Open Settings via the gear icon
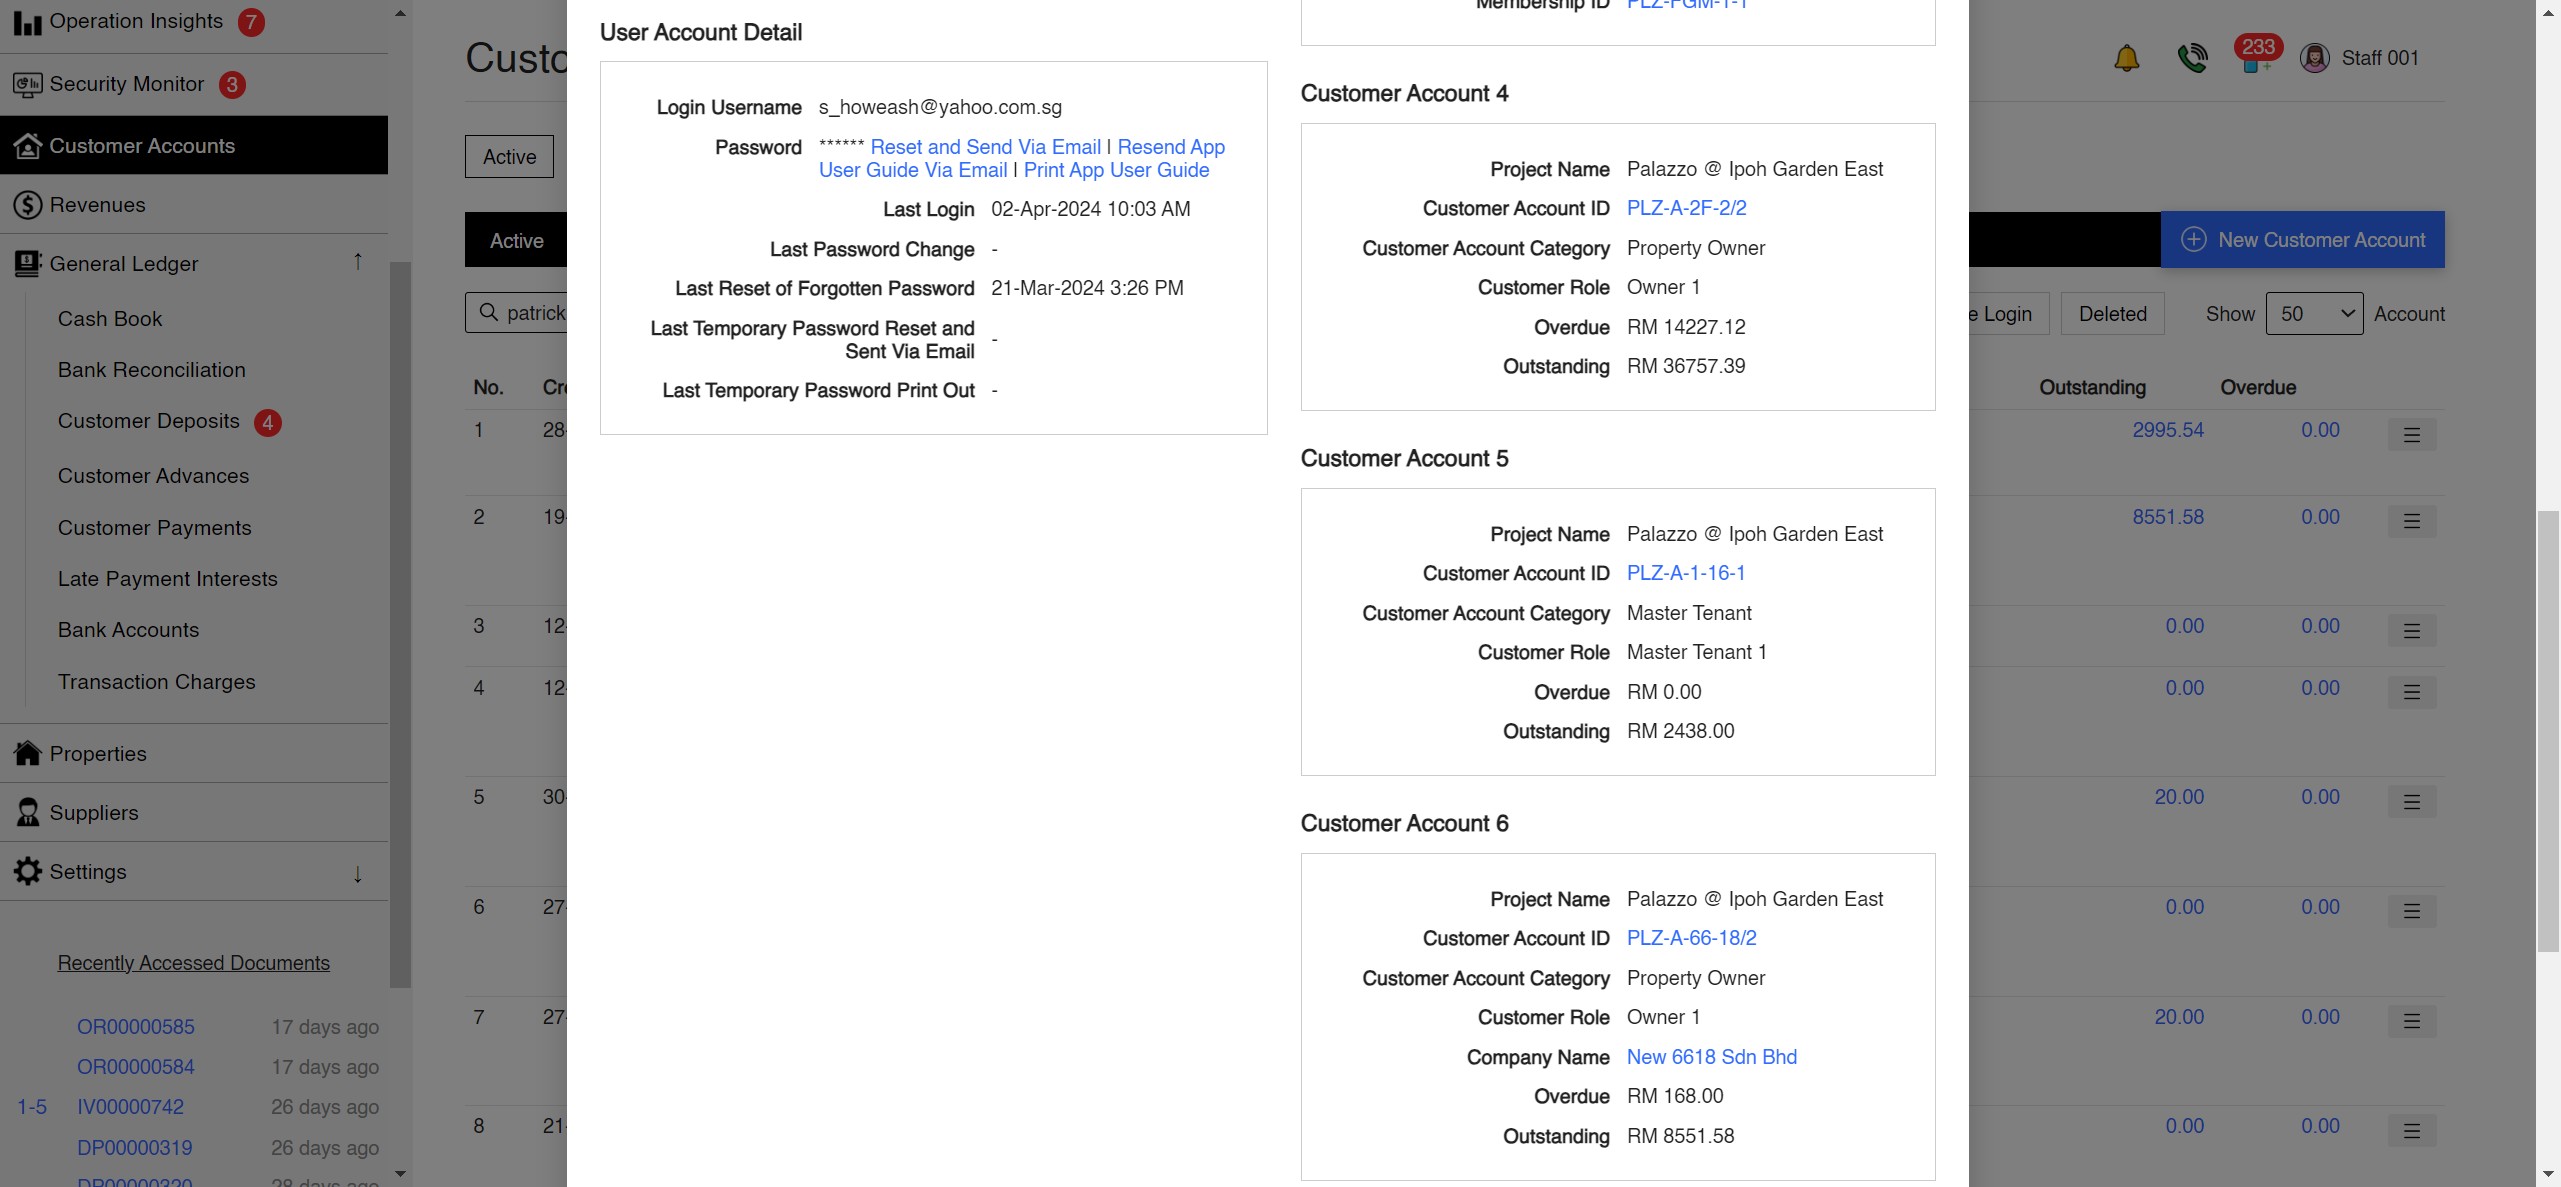This screenshot has height=1187, width=2561. click(x=27, y=871)
